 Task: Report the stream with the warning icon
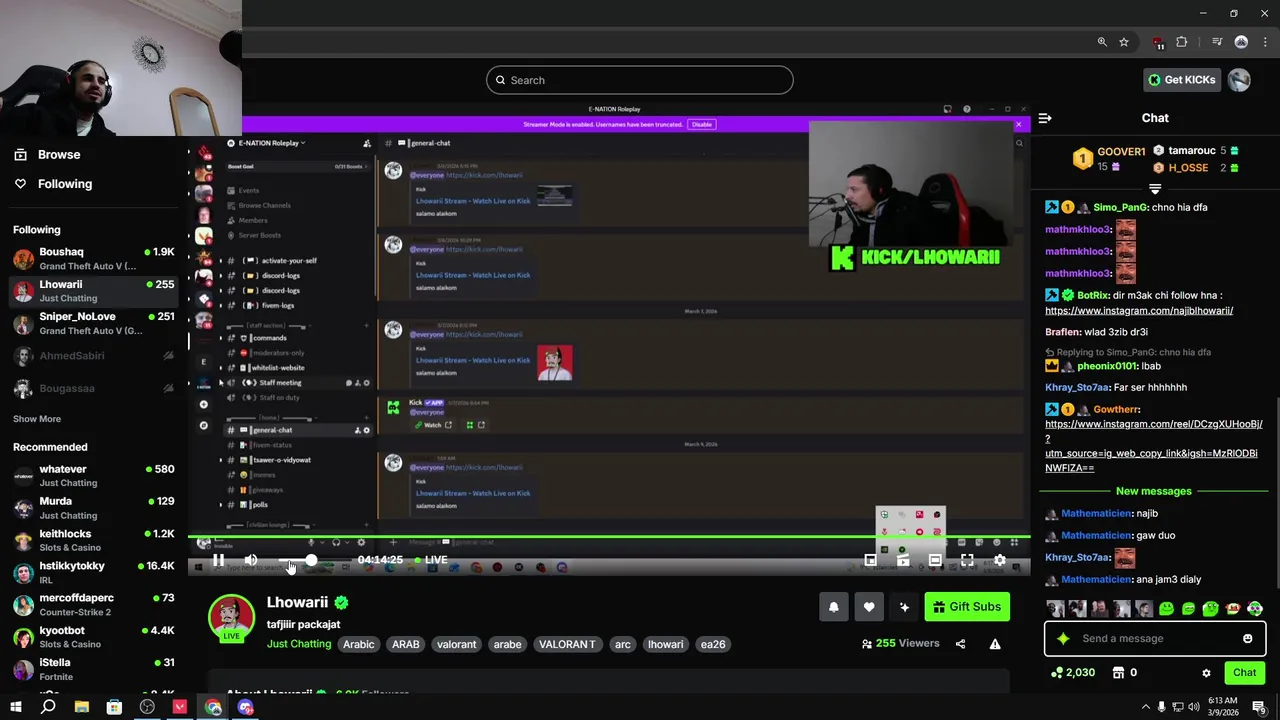pos(995,644)
